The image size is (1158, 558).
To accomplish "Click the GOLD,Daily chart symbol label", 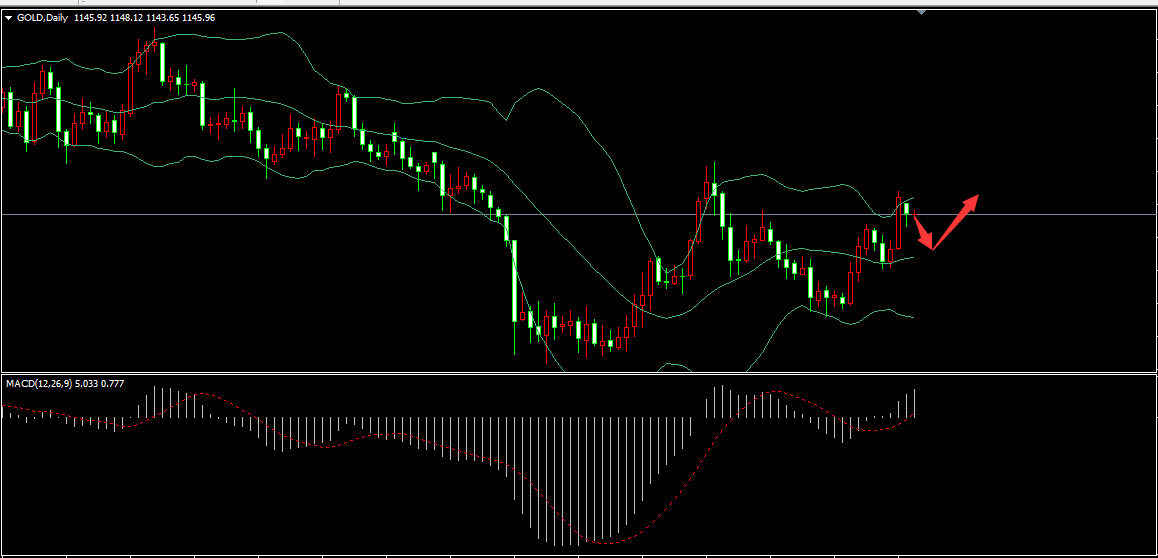I will tap(41, 18).
